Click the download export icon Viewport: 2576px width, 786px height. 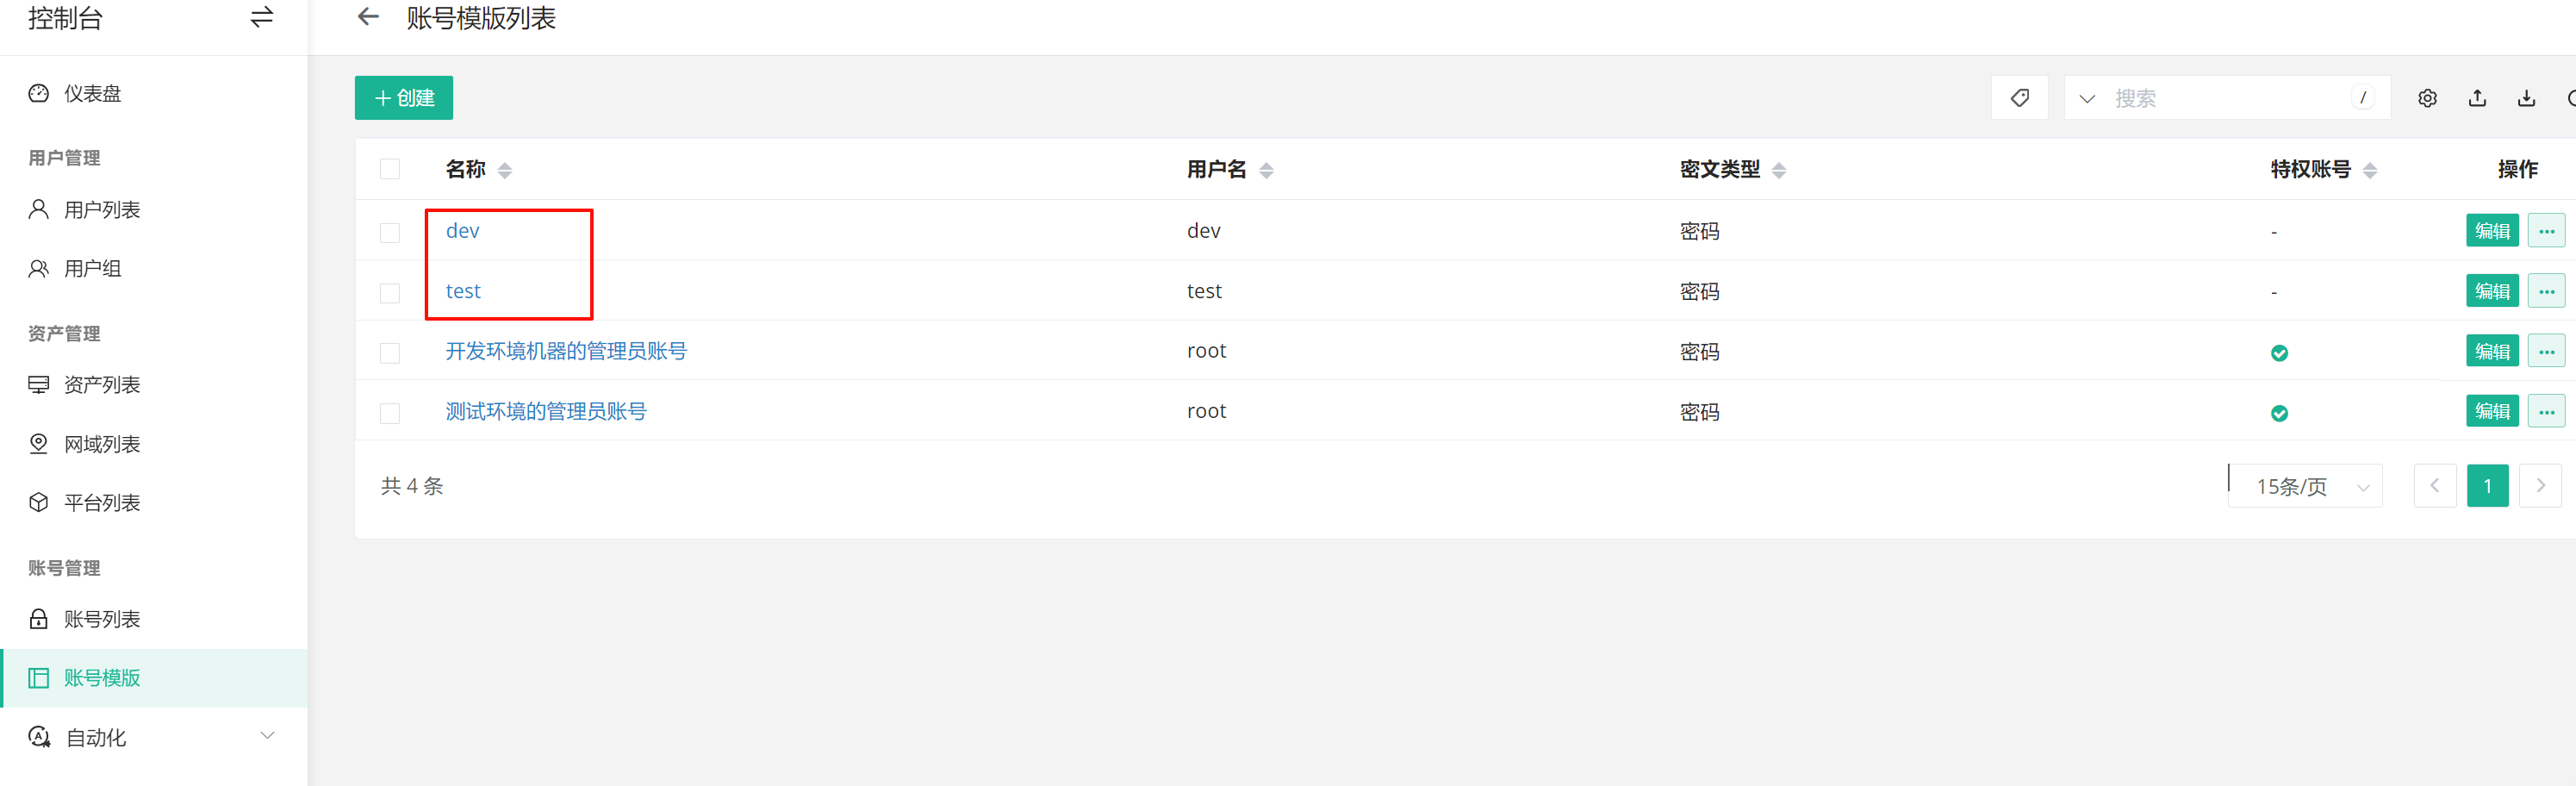pos(2526,98)
